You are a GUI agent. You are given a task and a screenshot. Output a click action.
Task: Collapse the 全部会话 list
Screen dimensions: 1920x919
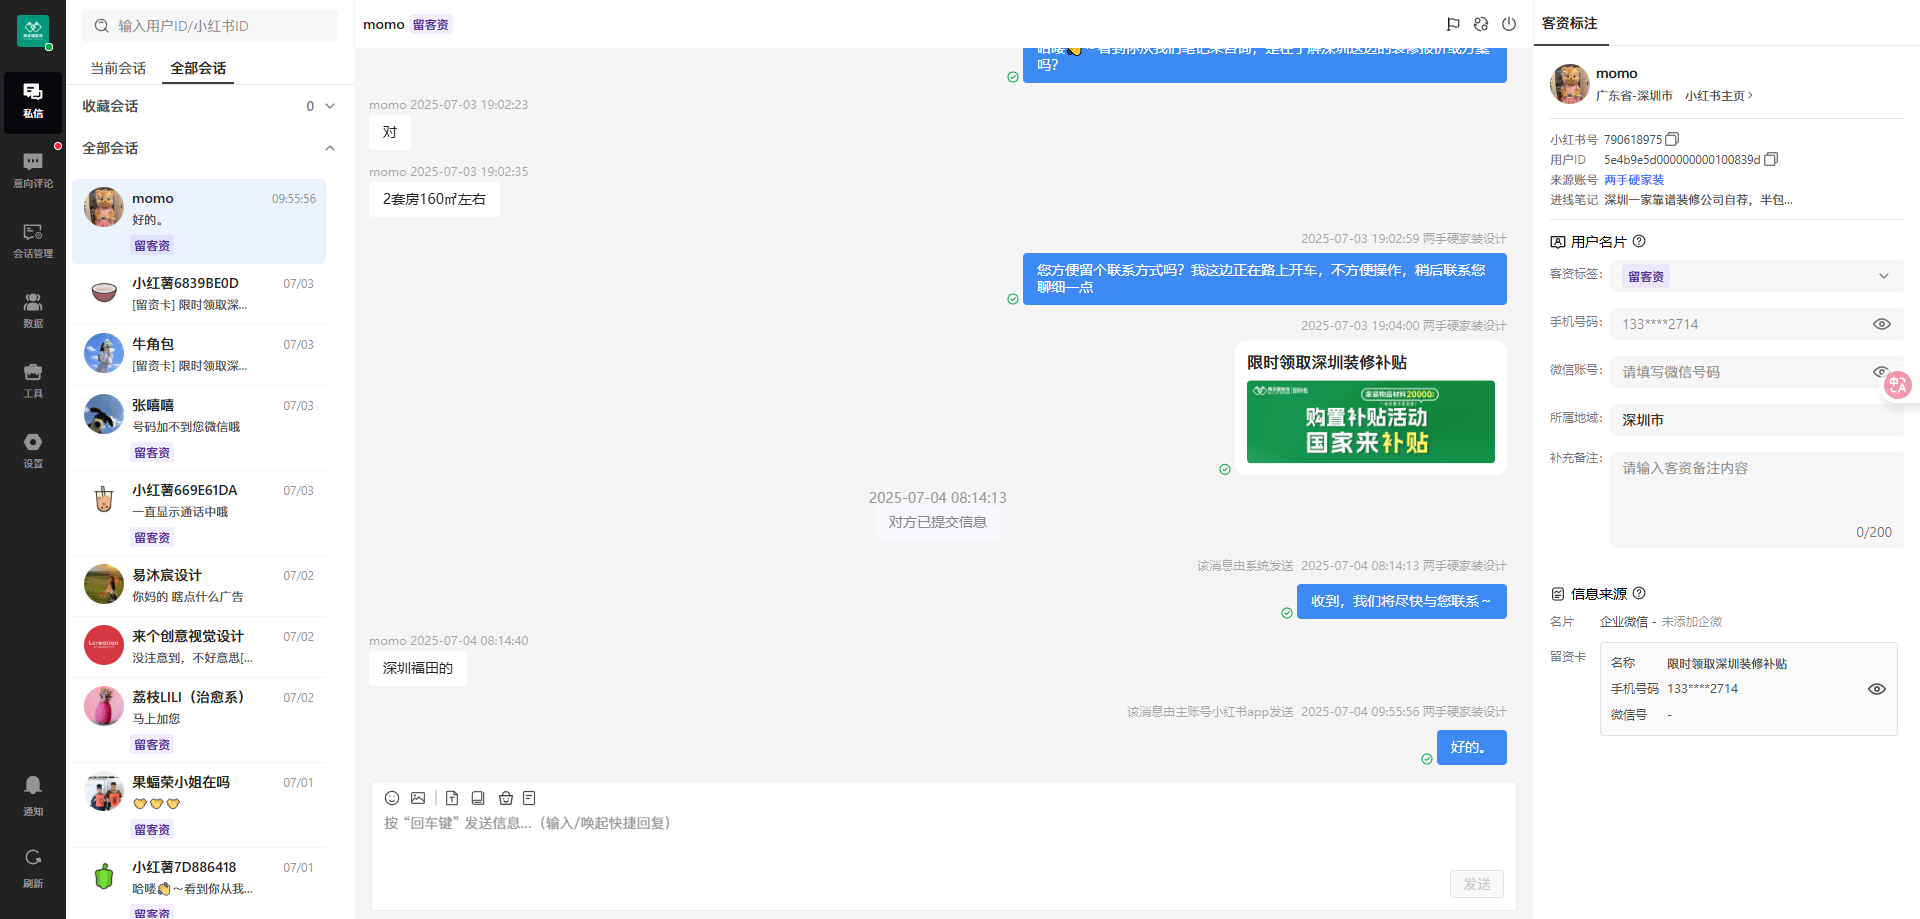330,148
